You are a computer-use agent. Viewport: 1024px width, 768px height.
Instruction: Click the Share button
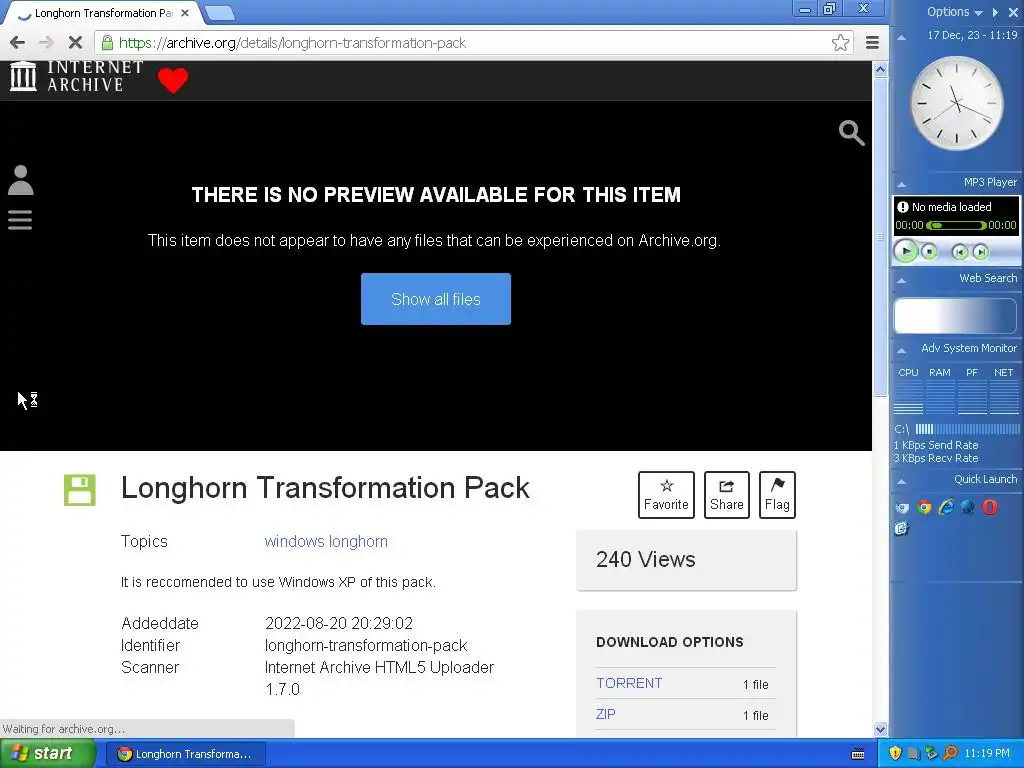(726, 494)
